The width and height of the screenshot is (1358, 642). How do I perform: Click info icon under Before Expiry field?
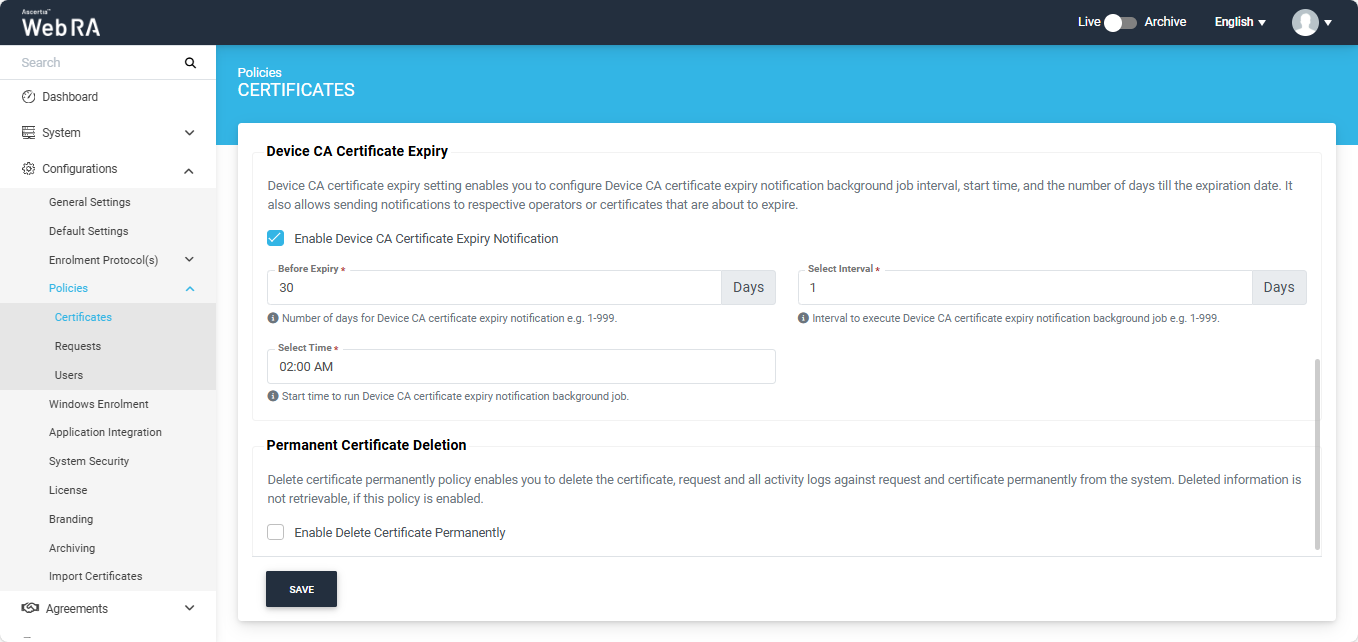pyautogui.click(x=273, y=318)
